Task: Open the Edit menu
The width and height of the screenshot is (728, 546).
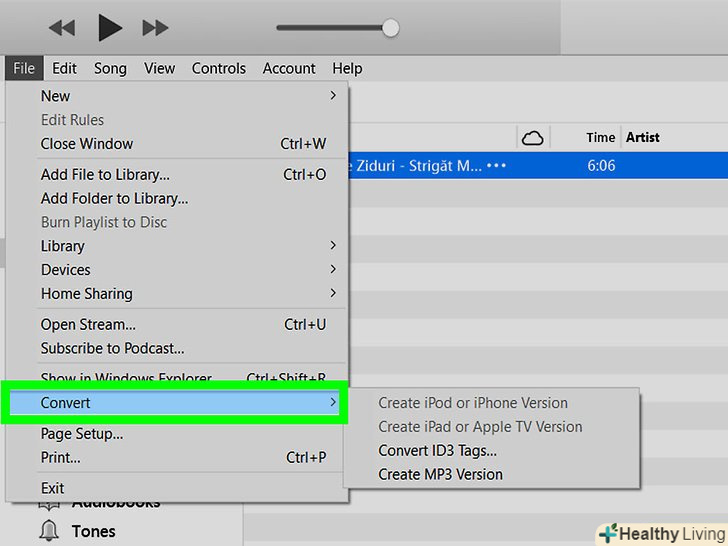Action: click(x=64, y=68)
